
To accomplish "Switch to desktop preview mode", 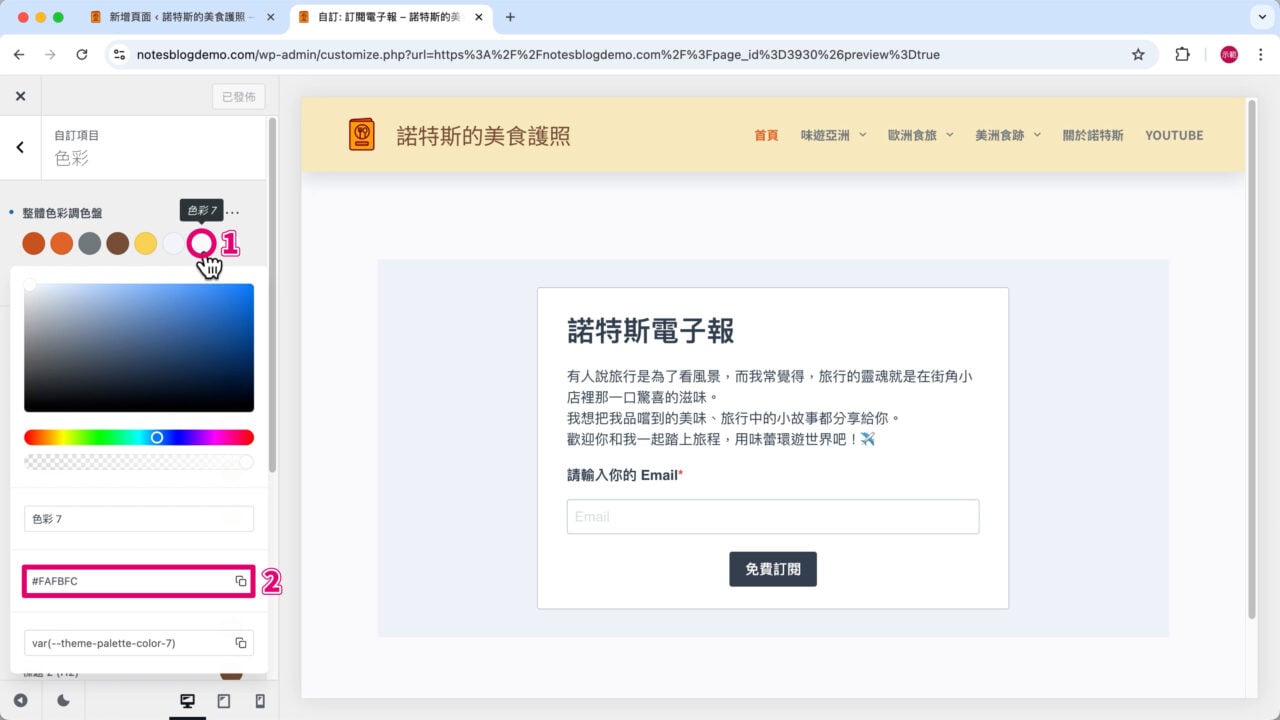I will click(187, 701).
